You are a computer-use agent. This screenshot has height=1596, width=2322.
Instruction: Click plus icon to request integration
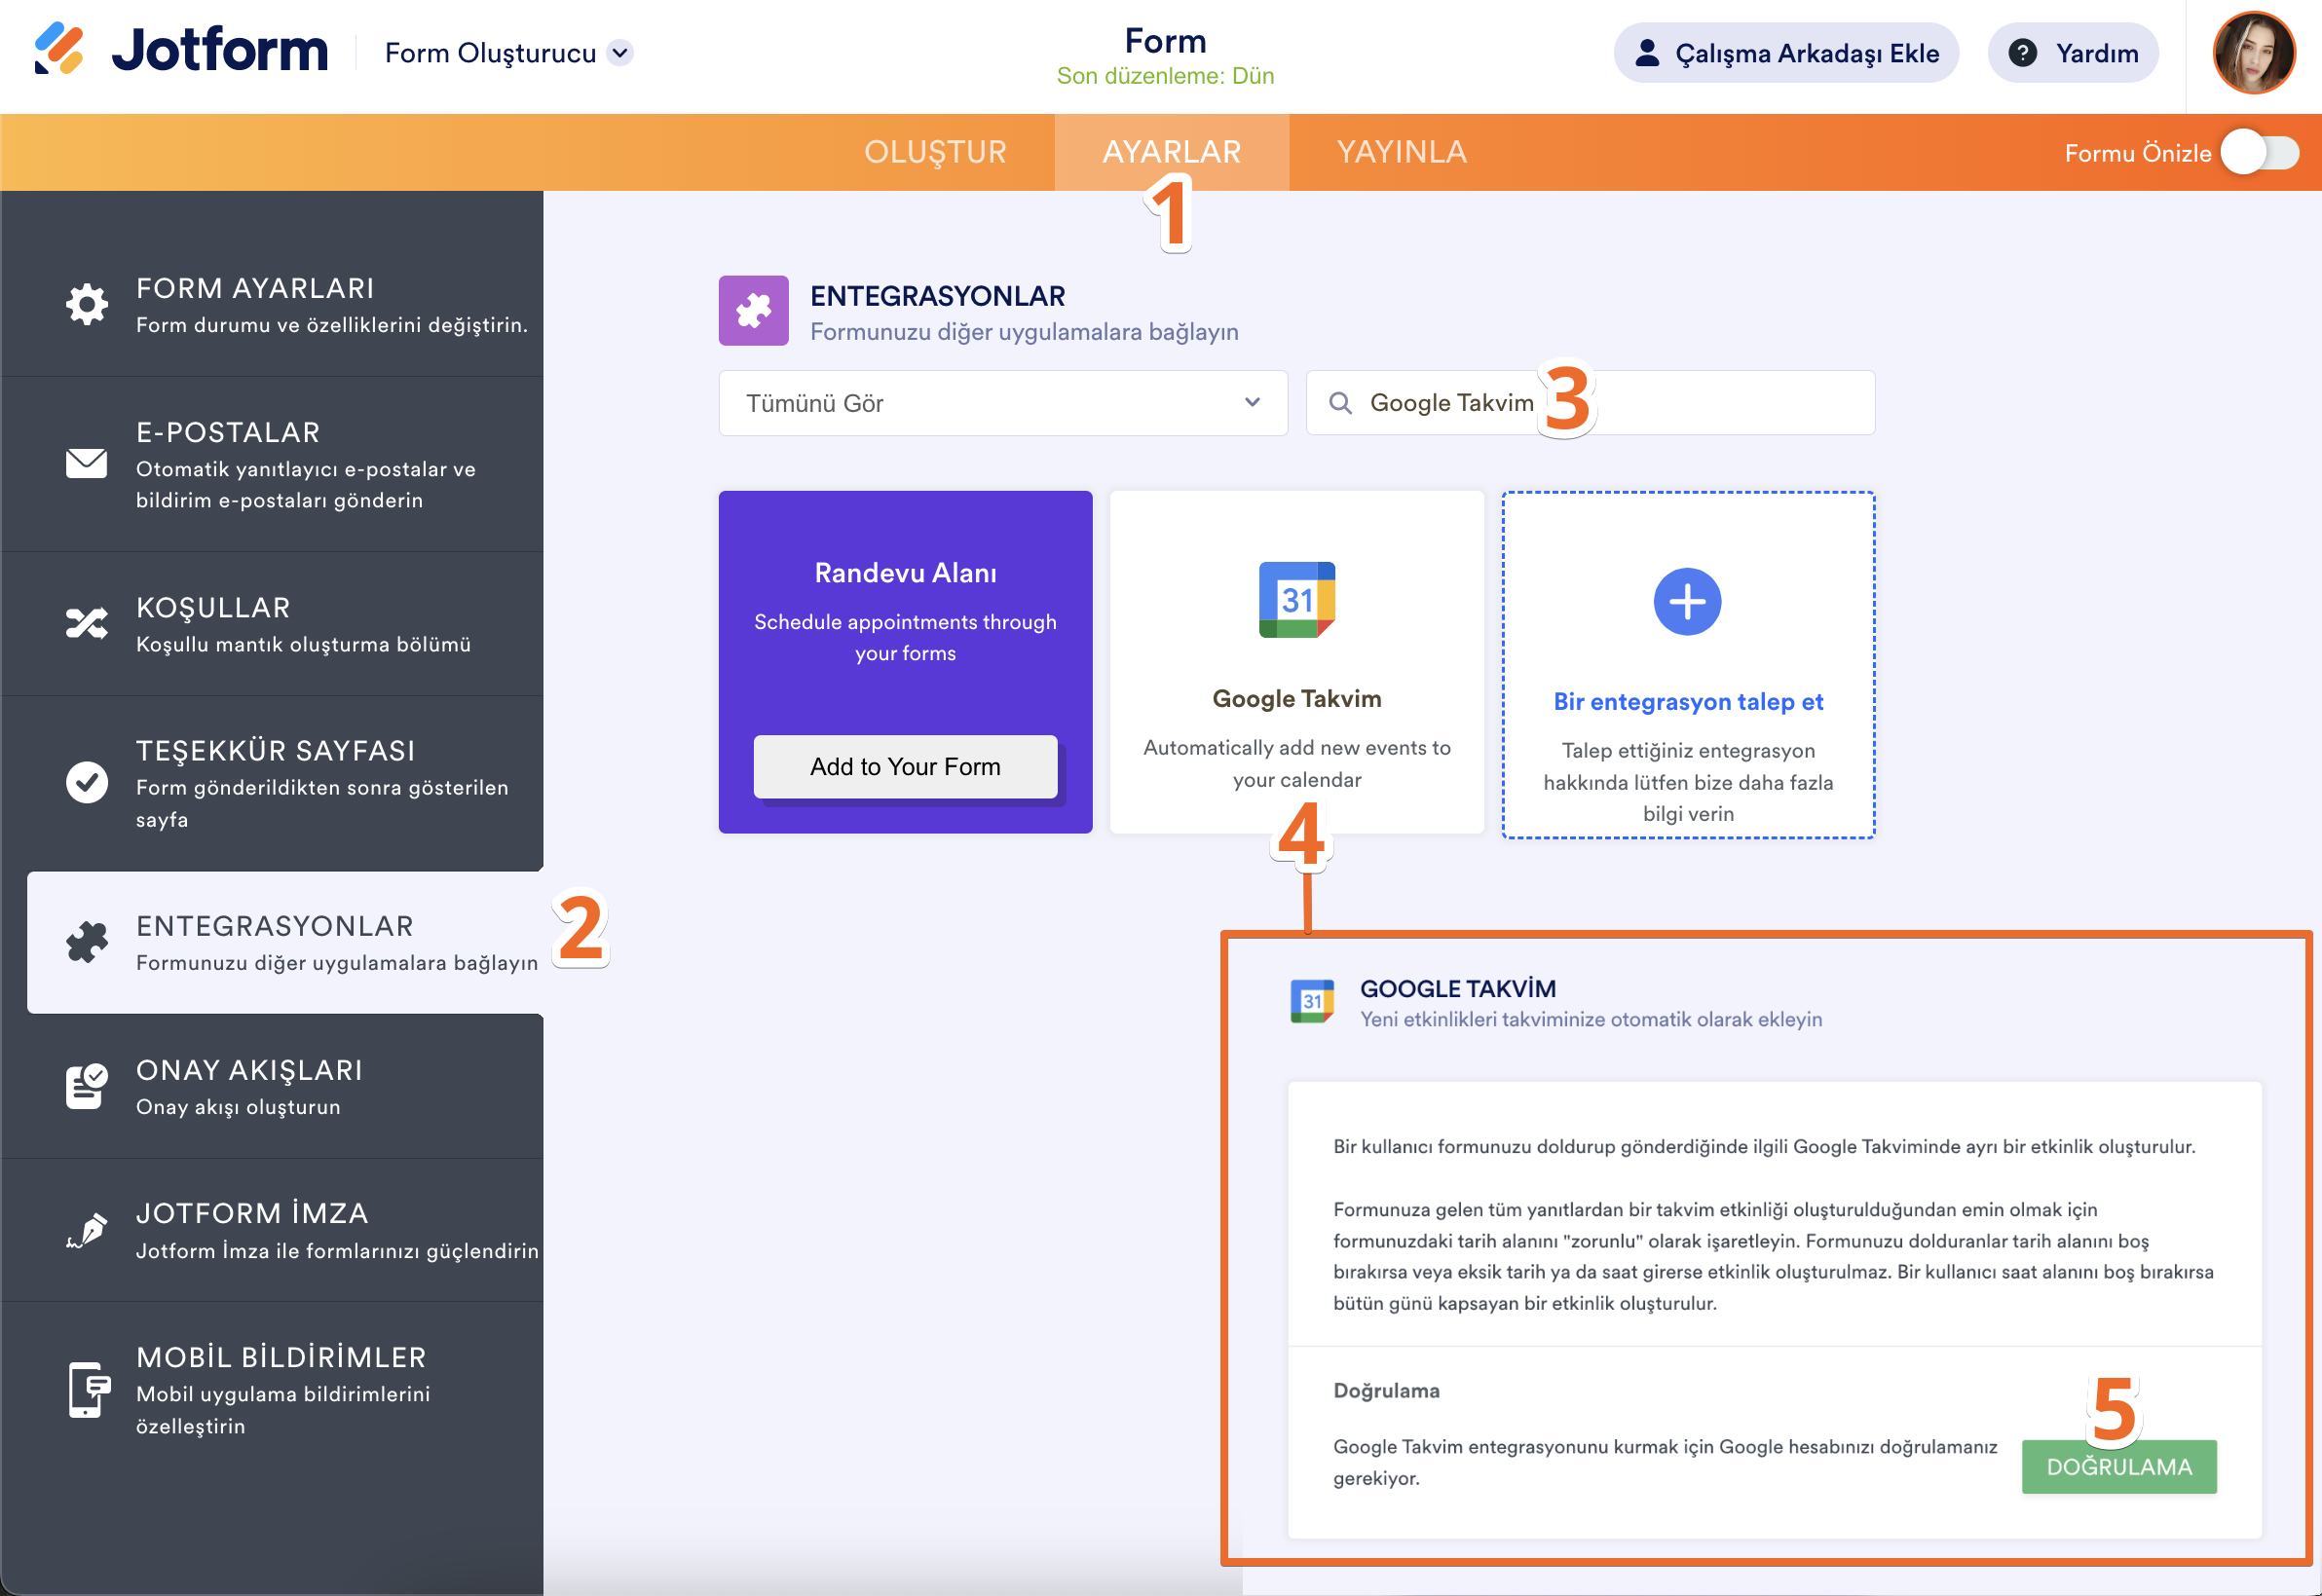point(1687,602)
